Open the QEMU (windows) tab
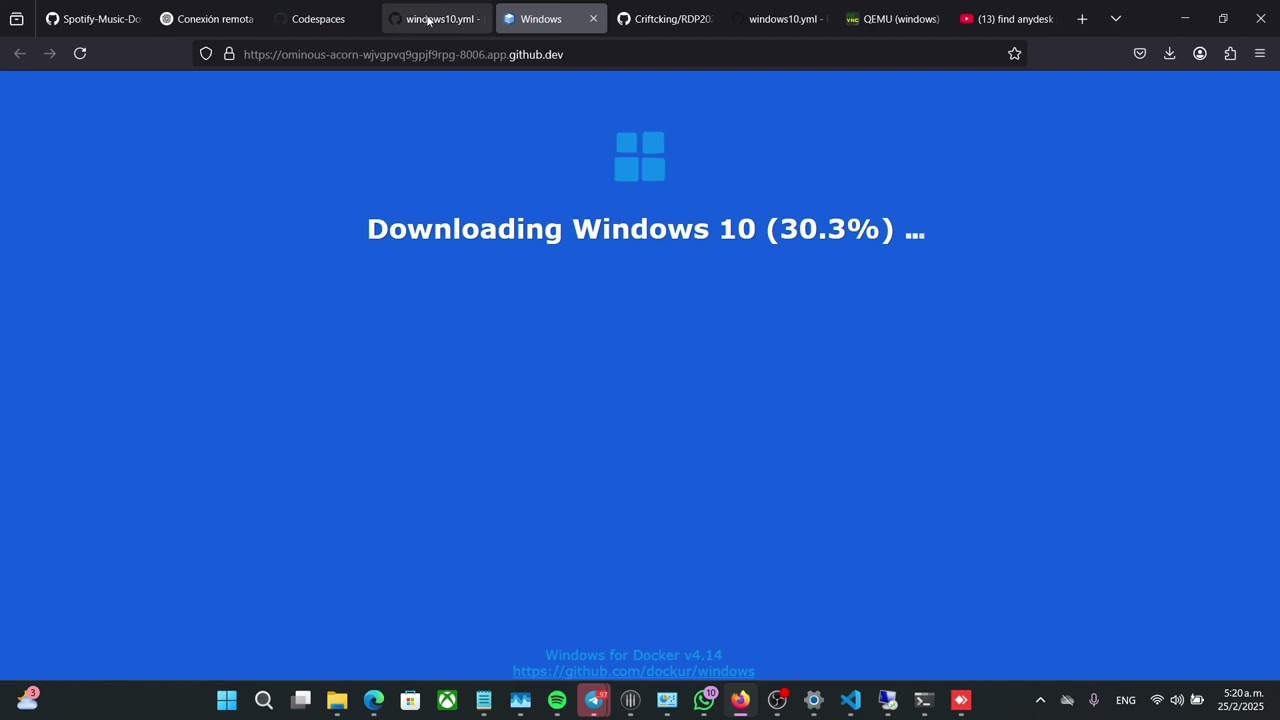1280x720 pixels. coord(893,19)
